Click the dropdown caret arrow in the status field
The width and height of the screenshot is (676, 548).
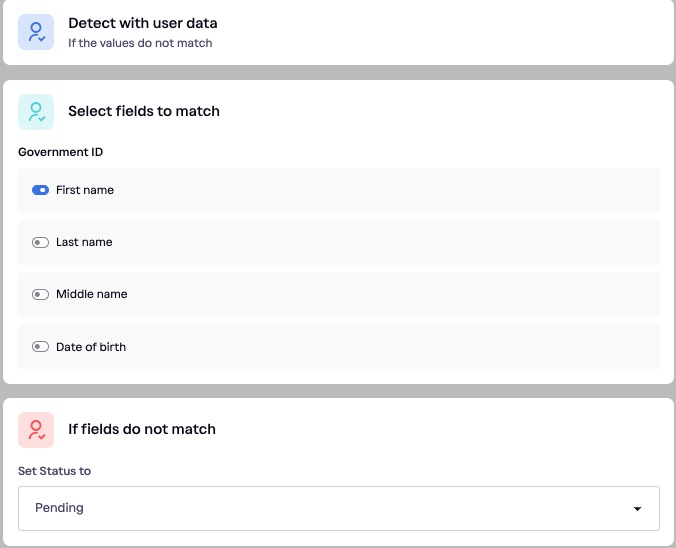(637, 509)
